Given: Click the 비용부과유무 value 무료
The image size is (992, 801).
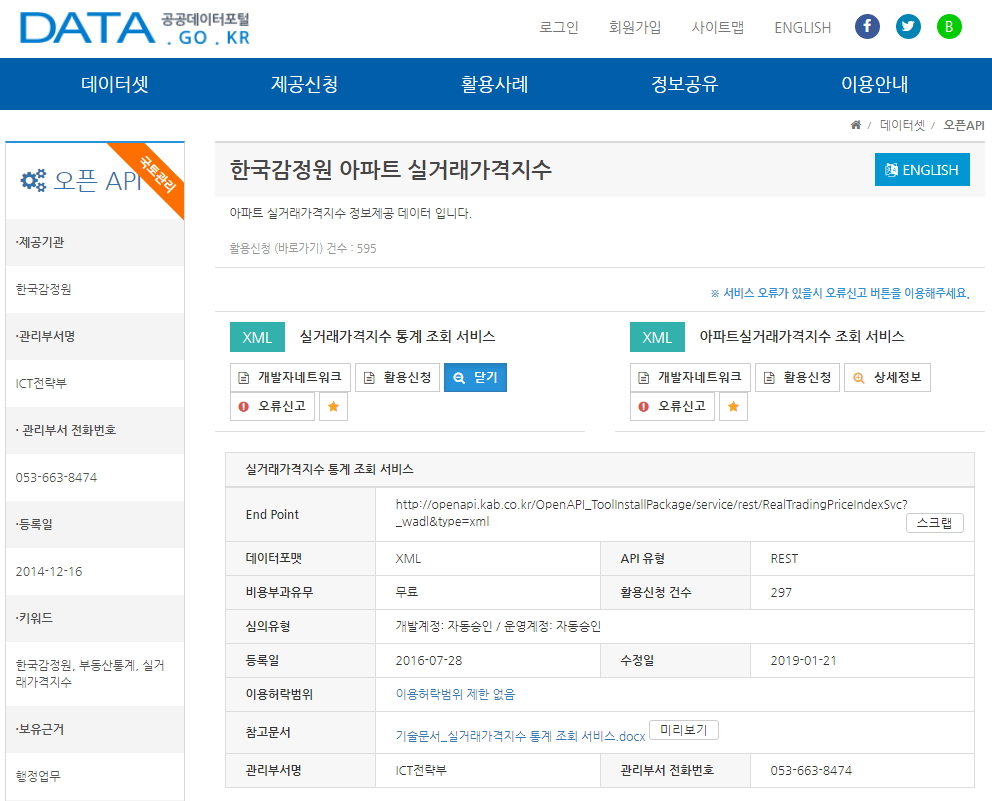Looking at the screenshot, I should (x=406, y=592).
